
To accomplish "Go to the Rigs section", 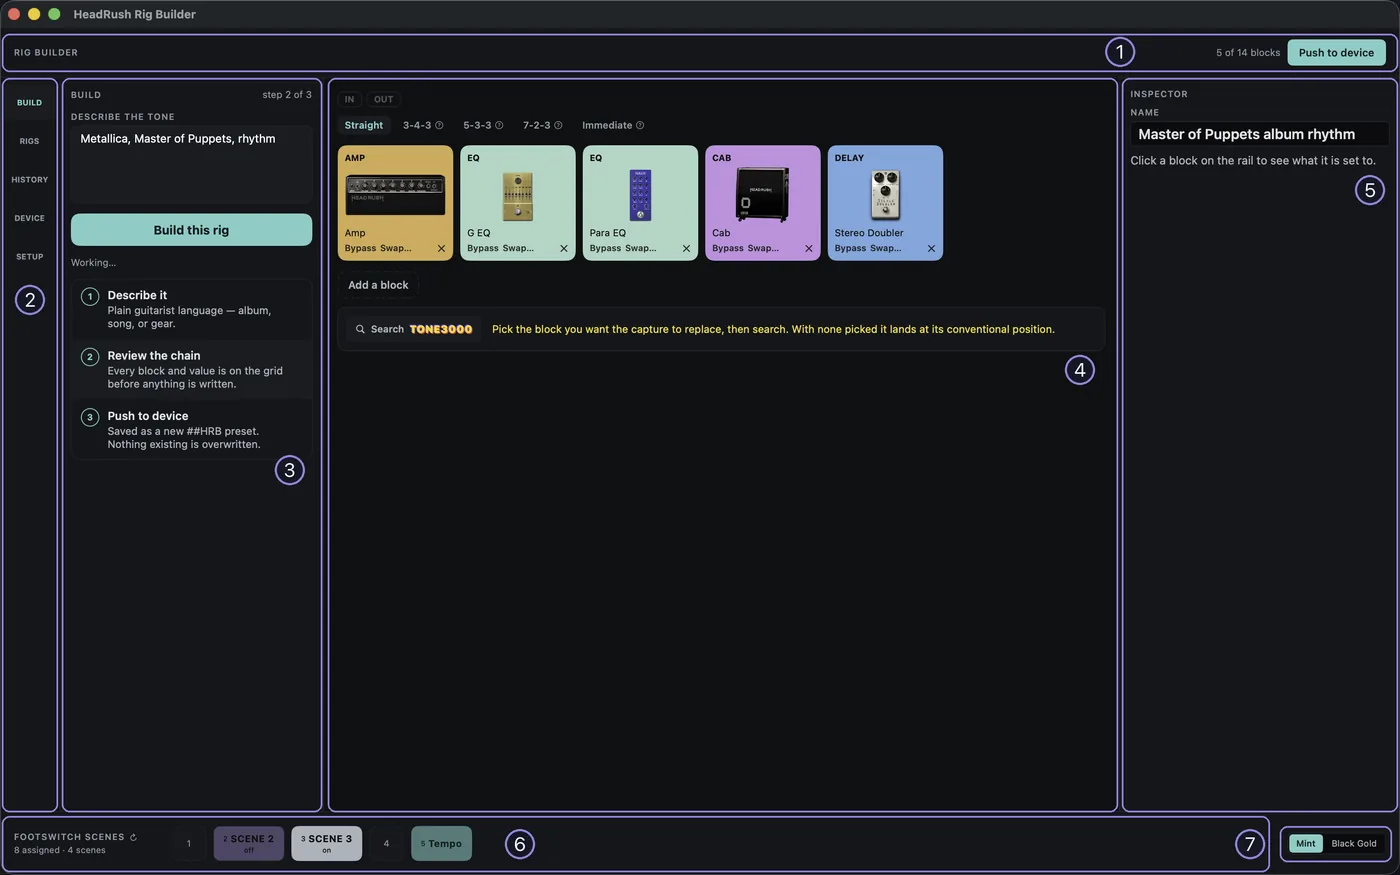I will click(30, 141).
